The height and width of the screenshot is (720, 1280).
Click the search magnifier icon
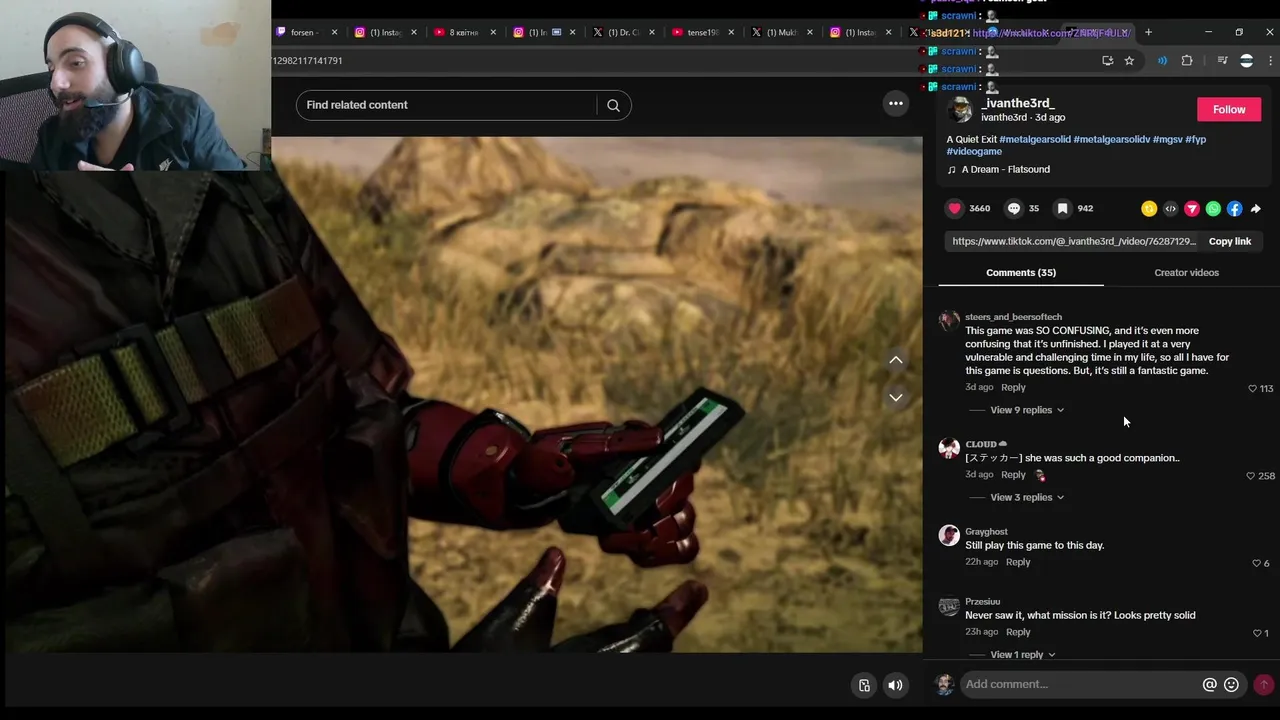[x=613, y=105]
